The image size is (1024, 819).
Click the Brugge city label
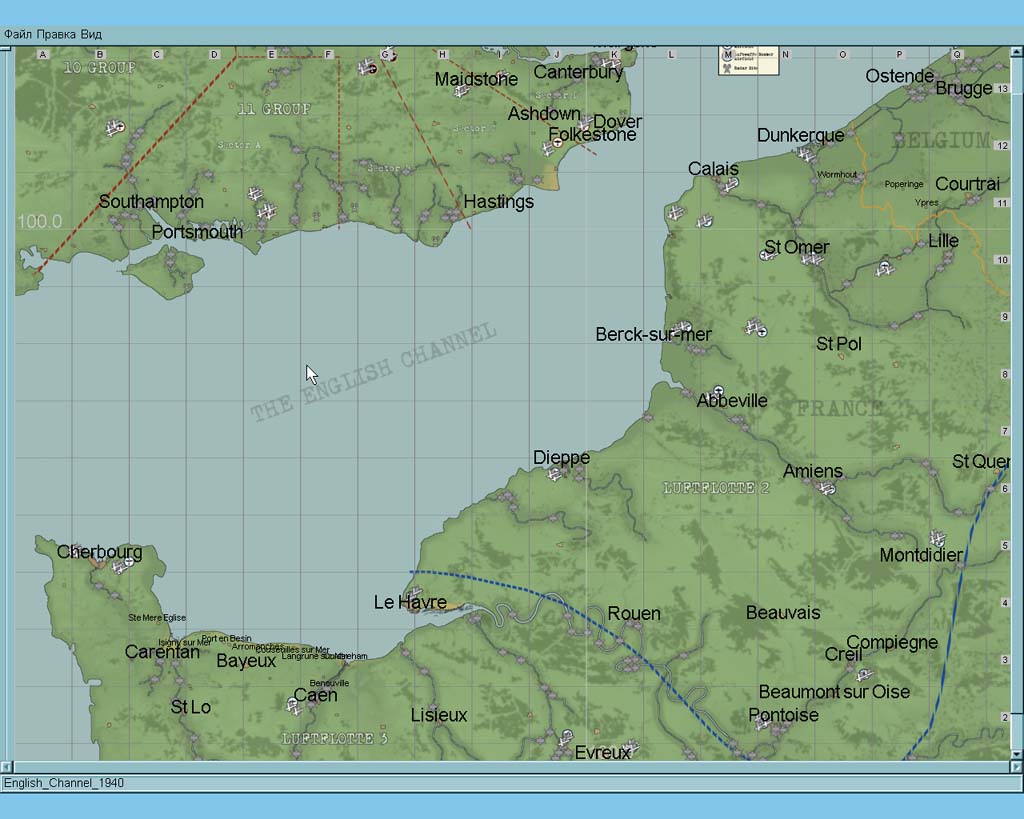964,88
